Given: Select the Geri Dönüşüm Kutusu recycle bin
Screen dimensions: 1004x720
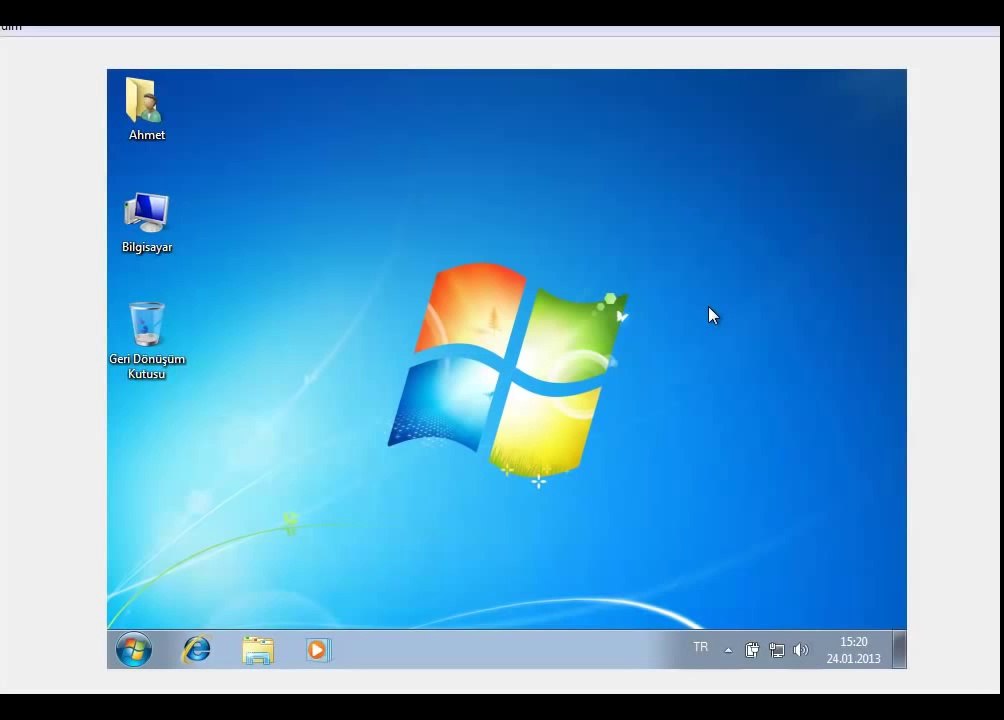Looking at the screenshot, I should click(147, 341).
